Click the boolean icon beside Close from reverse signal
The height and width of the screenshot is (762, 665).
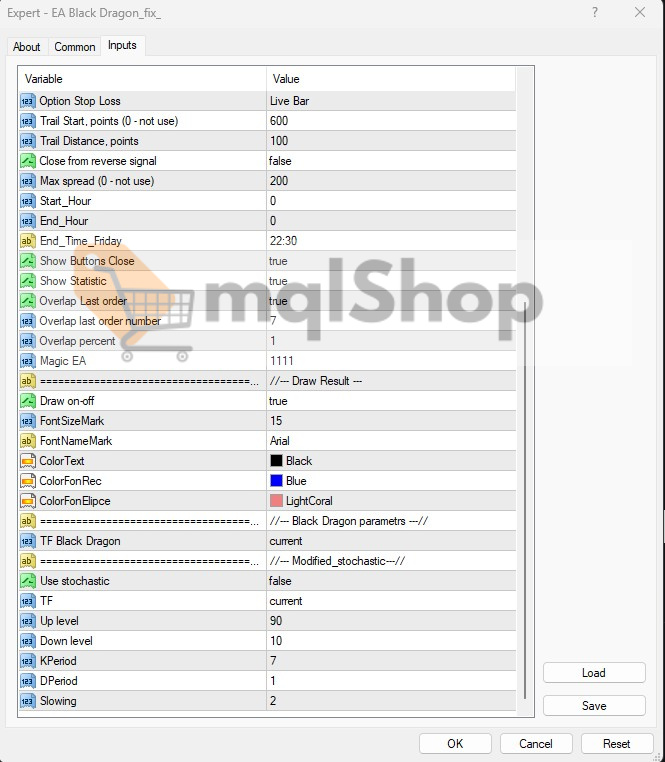28,161
